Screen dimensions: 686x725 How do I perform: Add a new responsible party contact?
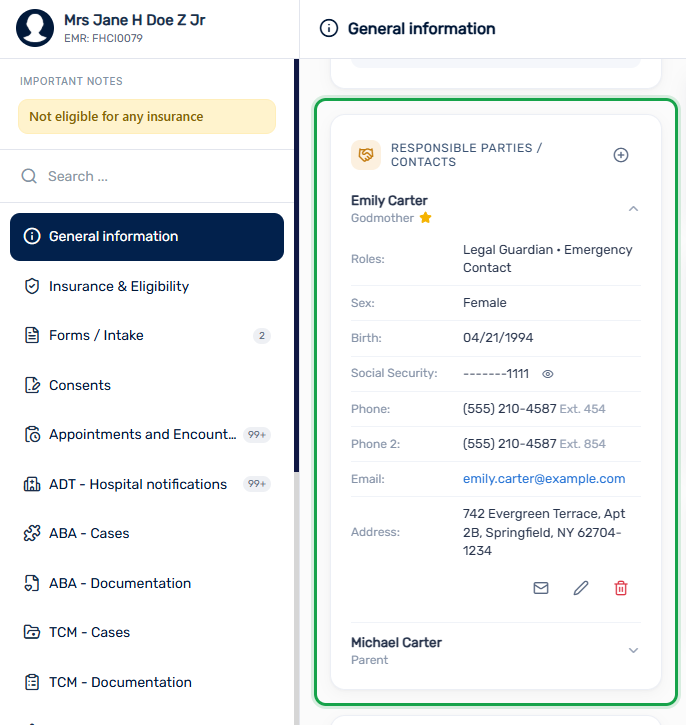click(620, 155)
